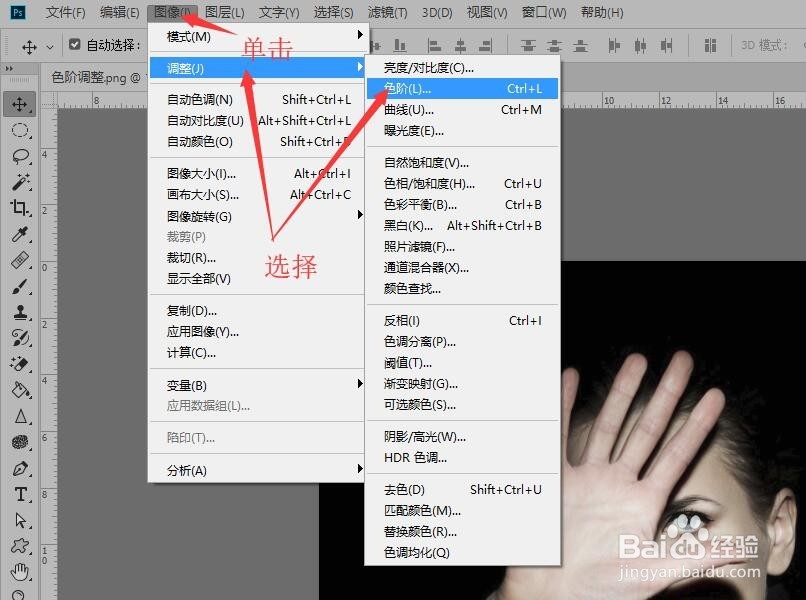Select the Sponge tool
The image size is (806, 600).
click(x=20, y=442)
